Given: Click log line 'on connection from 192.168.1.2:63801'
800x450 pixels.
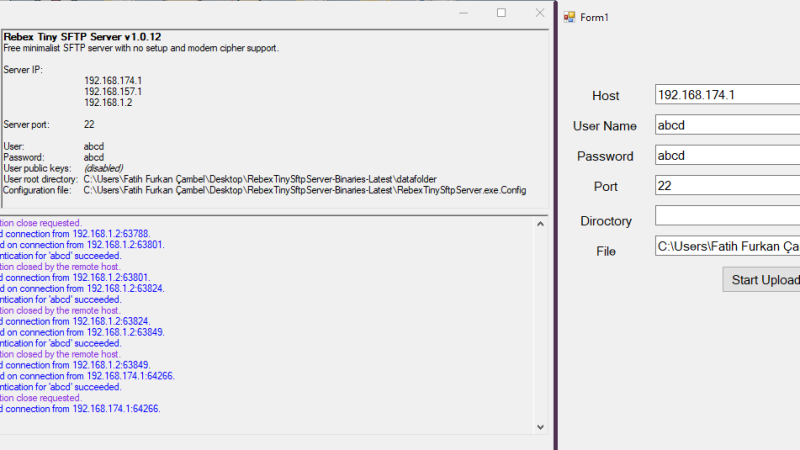Looking at the screenshot, I should coord(82,245).
